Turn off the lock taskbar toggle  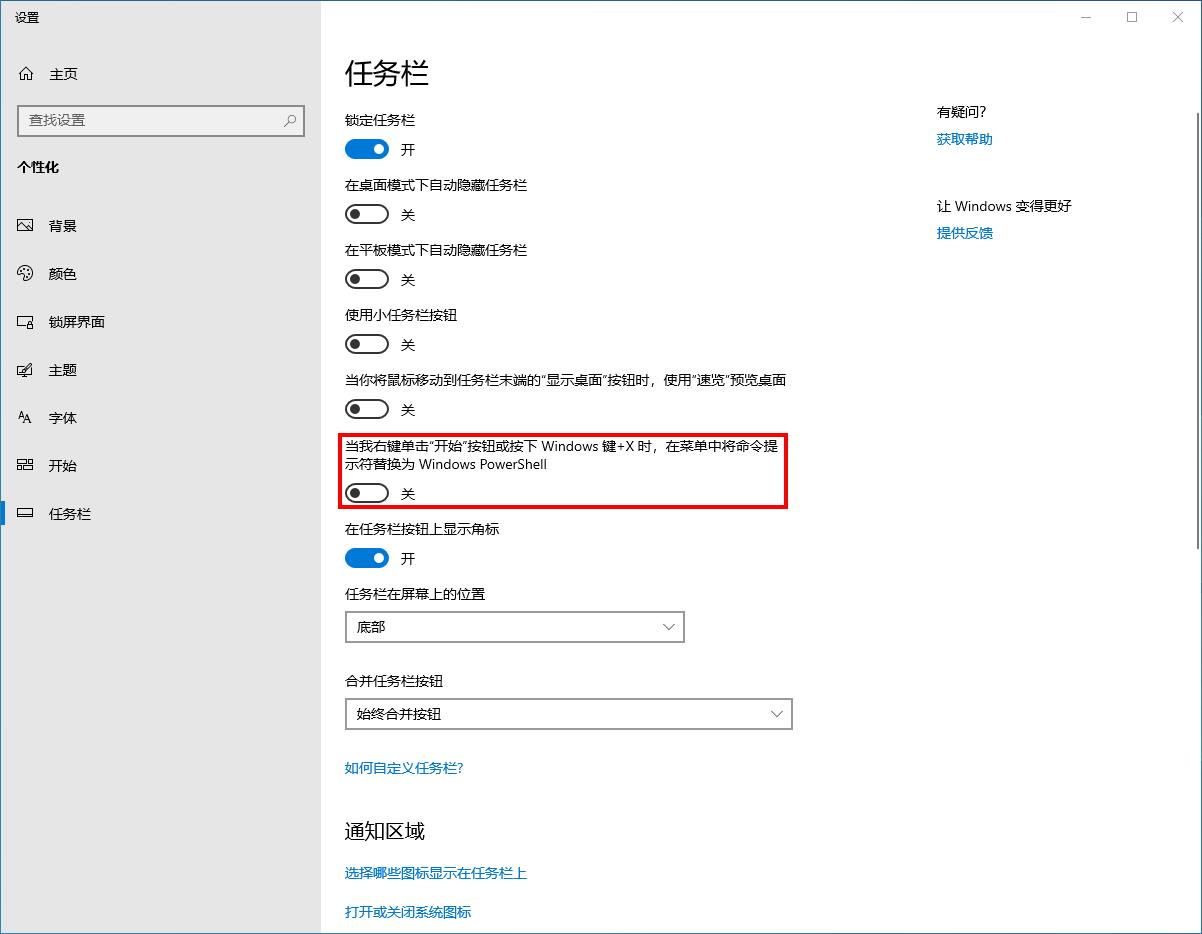(x=367, y=149)
